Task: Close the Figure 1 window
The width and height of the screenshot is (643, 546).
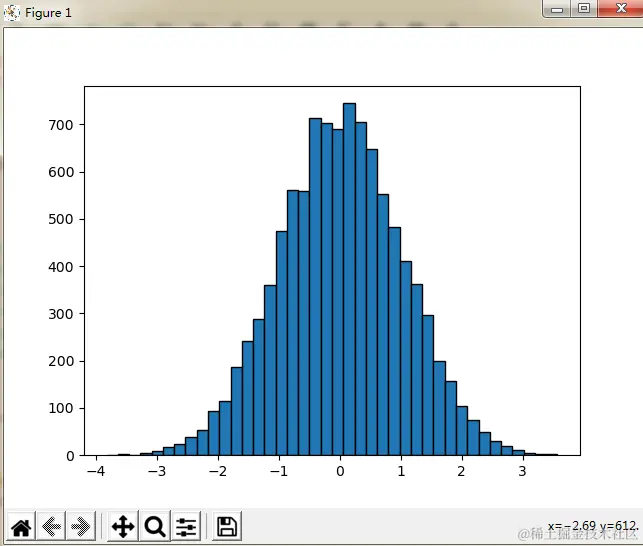Action: point(620,9)
